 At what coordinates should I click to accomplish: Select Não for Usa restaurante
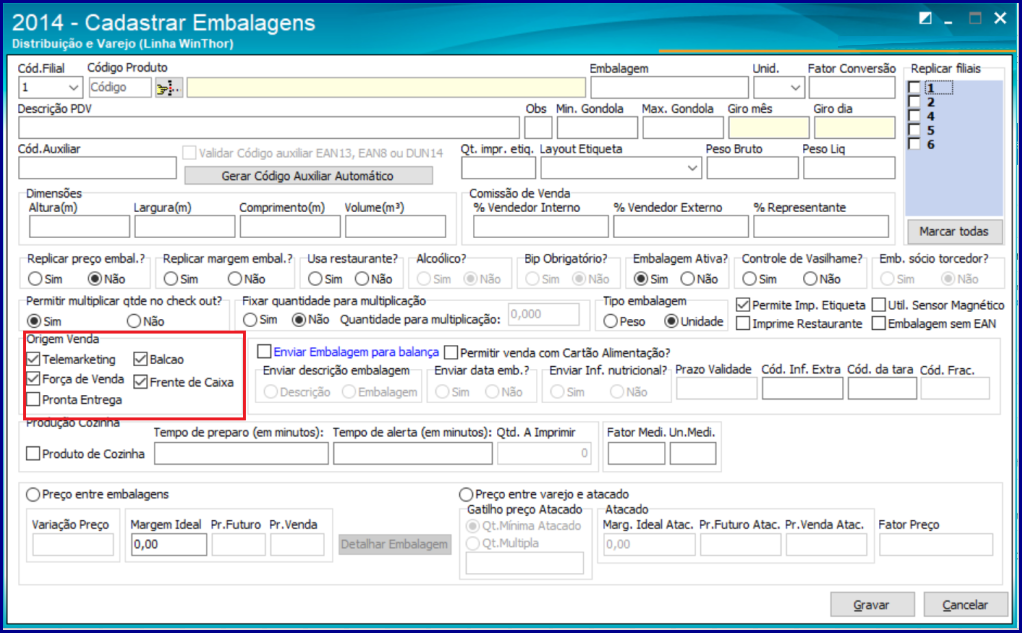click(x=362, y=279)
